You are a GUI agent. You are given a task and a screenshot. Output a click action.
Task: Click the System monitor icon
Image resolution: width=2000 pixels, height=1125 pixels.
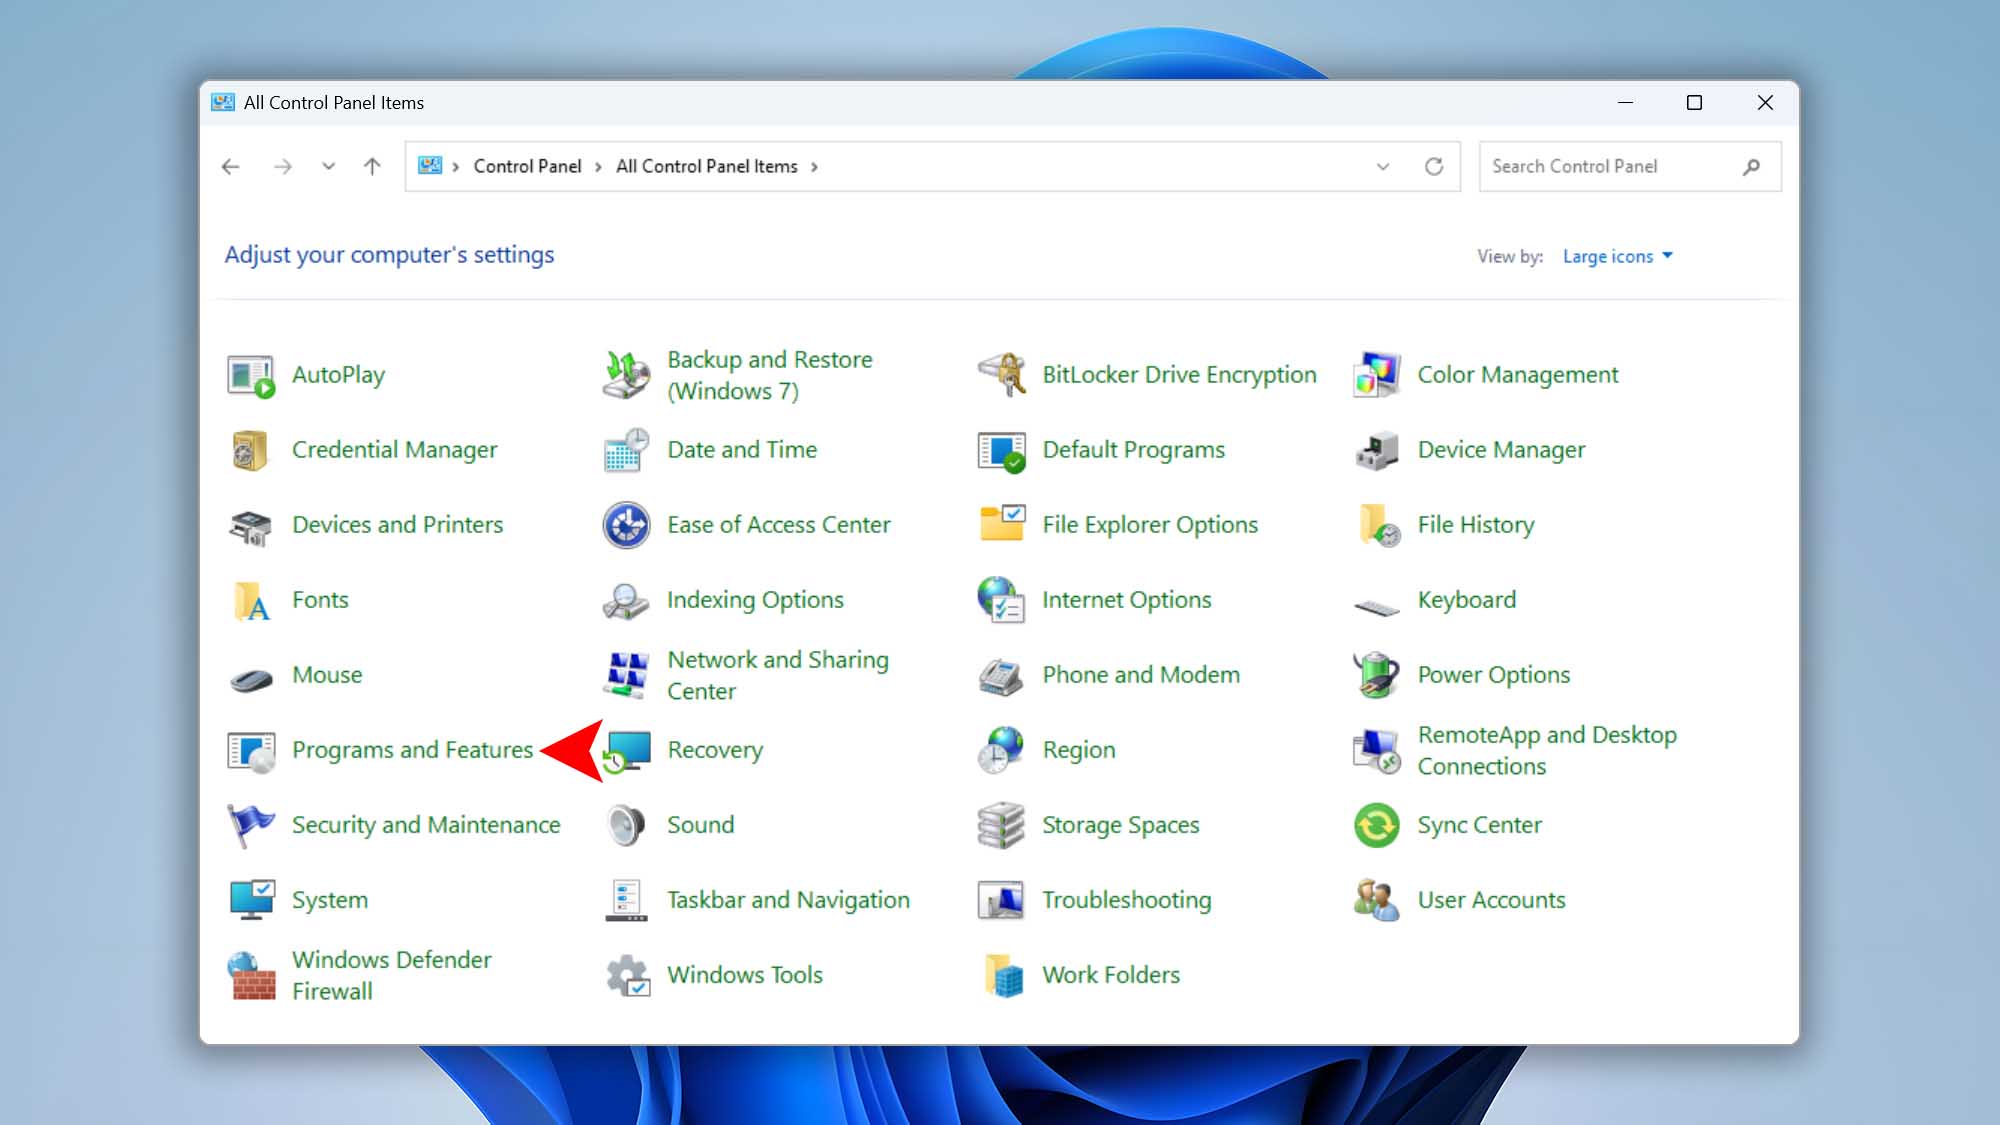point(251,901)
